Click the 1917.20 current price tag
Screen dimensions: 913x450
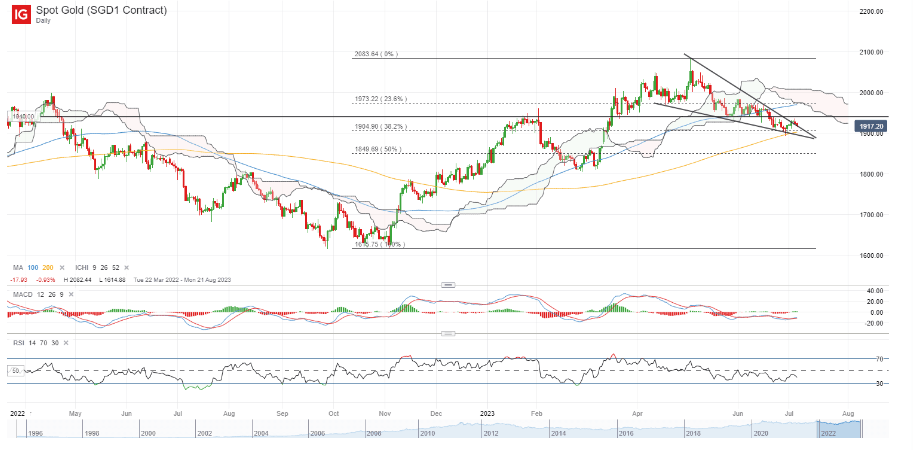[871, 125]
